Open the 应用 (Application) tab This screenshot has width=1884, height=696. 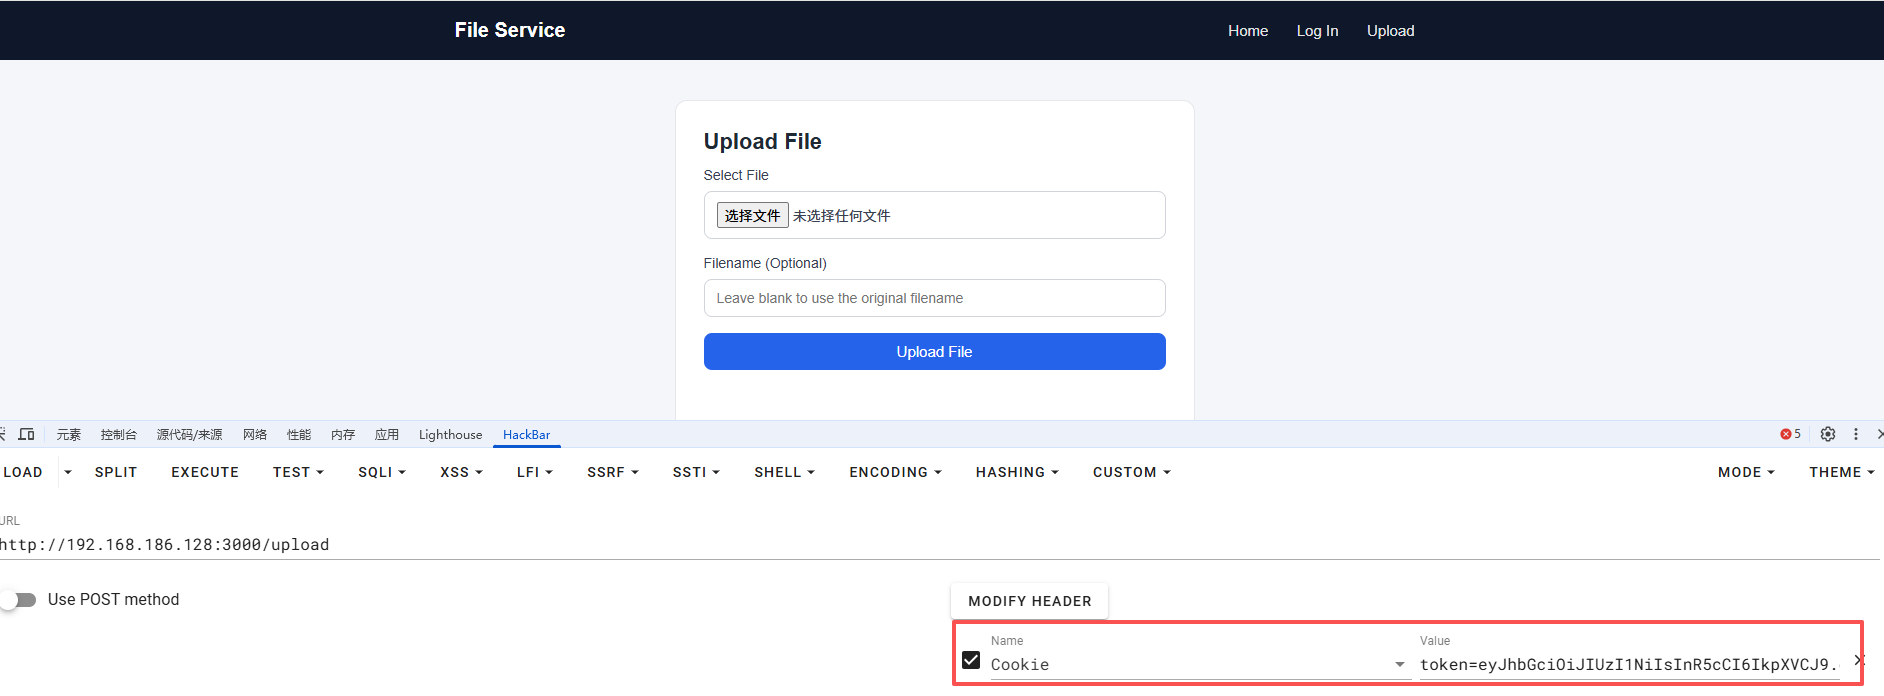coord(386,434)
